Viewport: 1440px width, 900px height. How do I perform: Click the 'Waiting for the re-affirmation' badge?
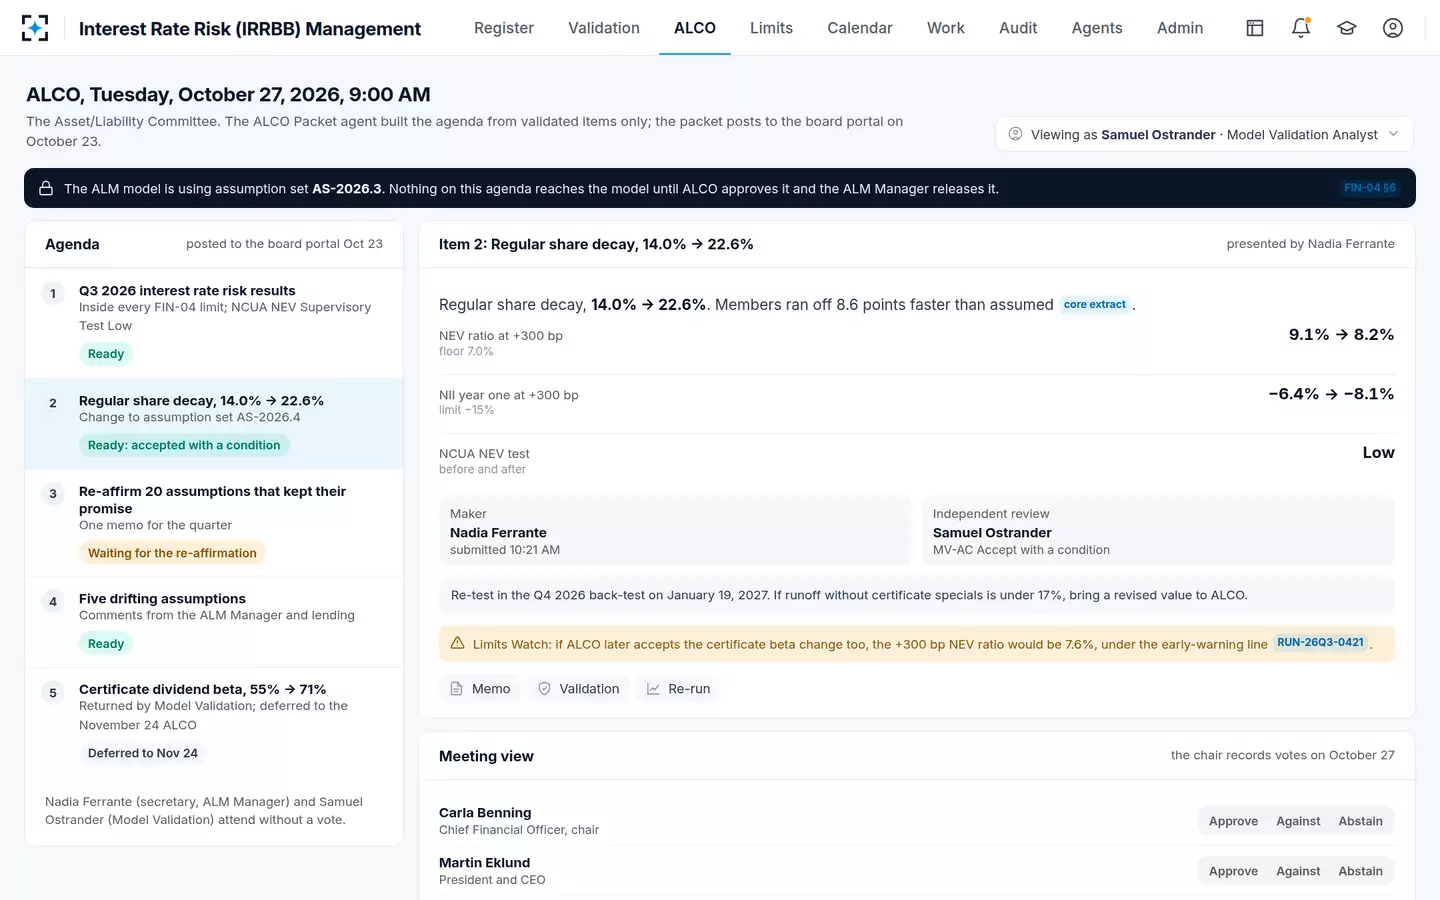click(172, 553)
